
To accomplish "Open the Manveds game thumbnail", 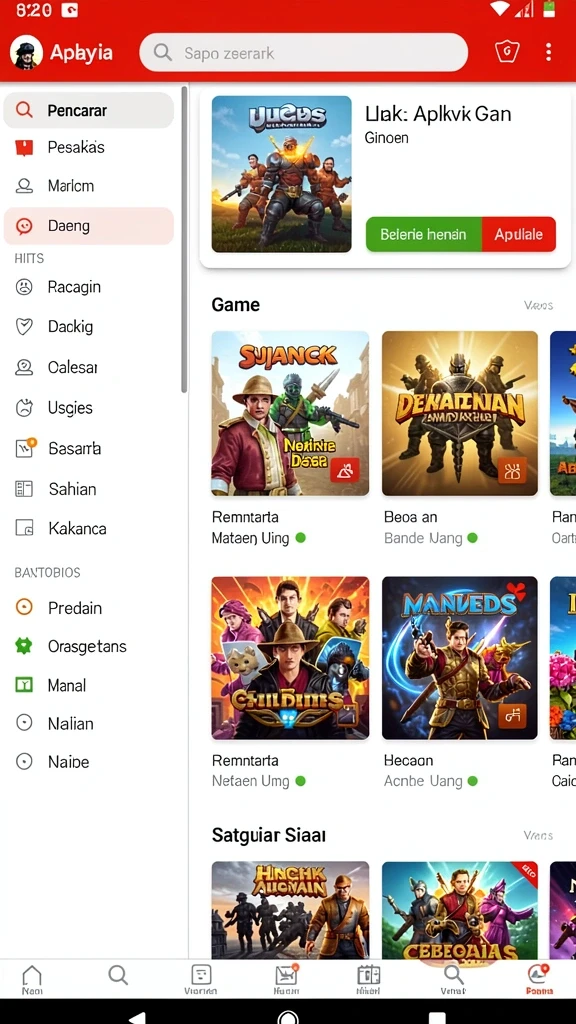I will point(460,658).
